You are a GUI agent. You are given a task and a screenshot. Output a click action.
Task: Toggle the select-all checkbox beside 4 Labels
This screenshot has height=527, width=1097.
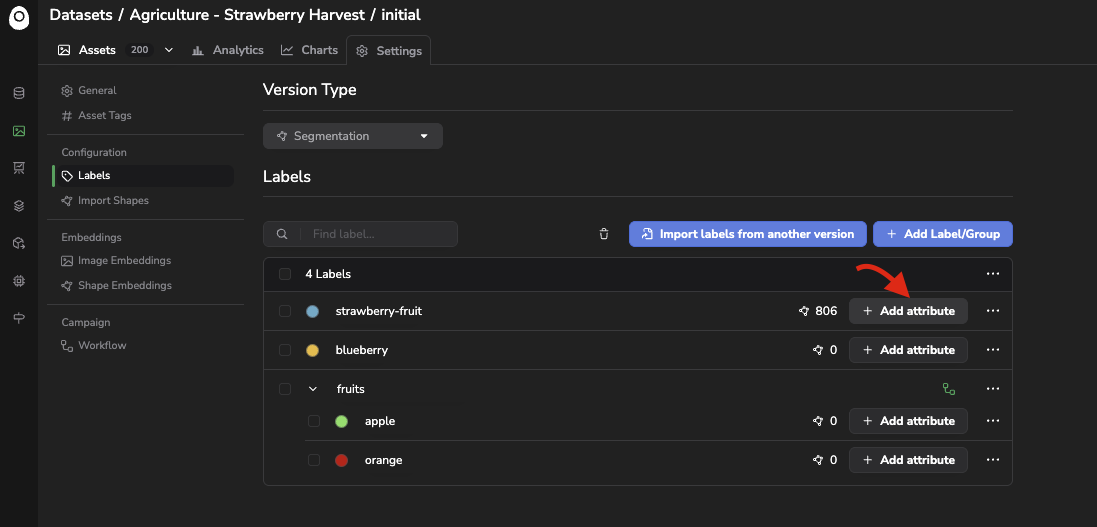pos(285,274)
